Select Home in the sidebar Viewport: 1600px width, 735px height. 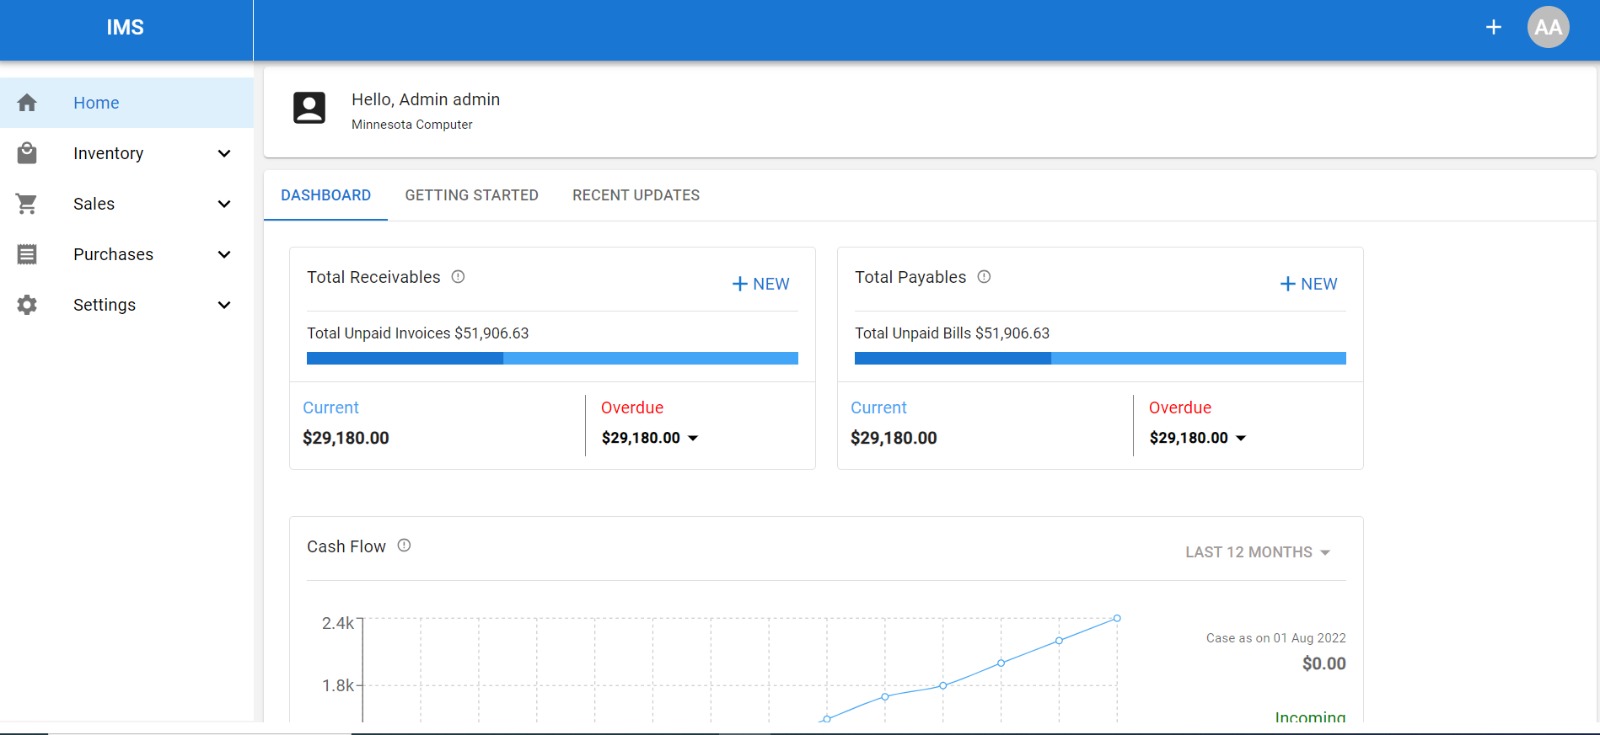[126, 103]
